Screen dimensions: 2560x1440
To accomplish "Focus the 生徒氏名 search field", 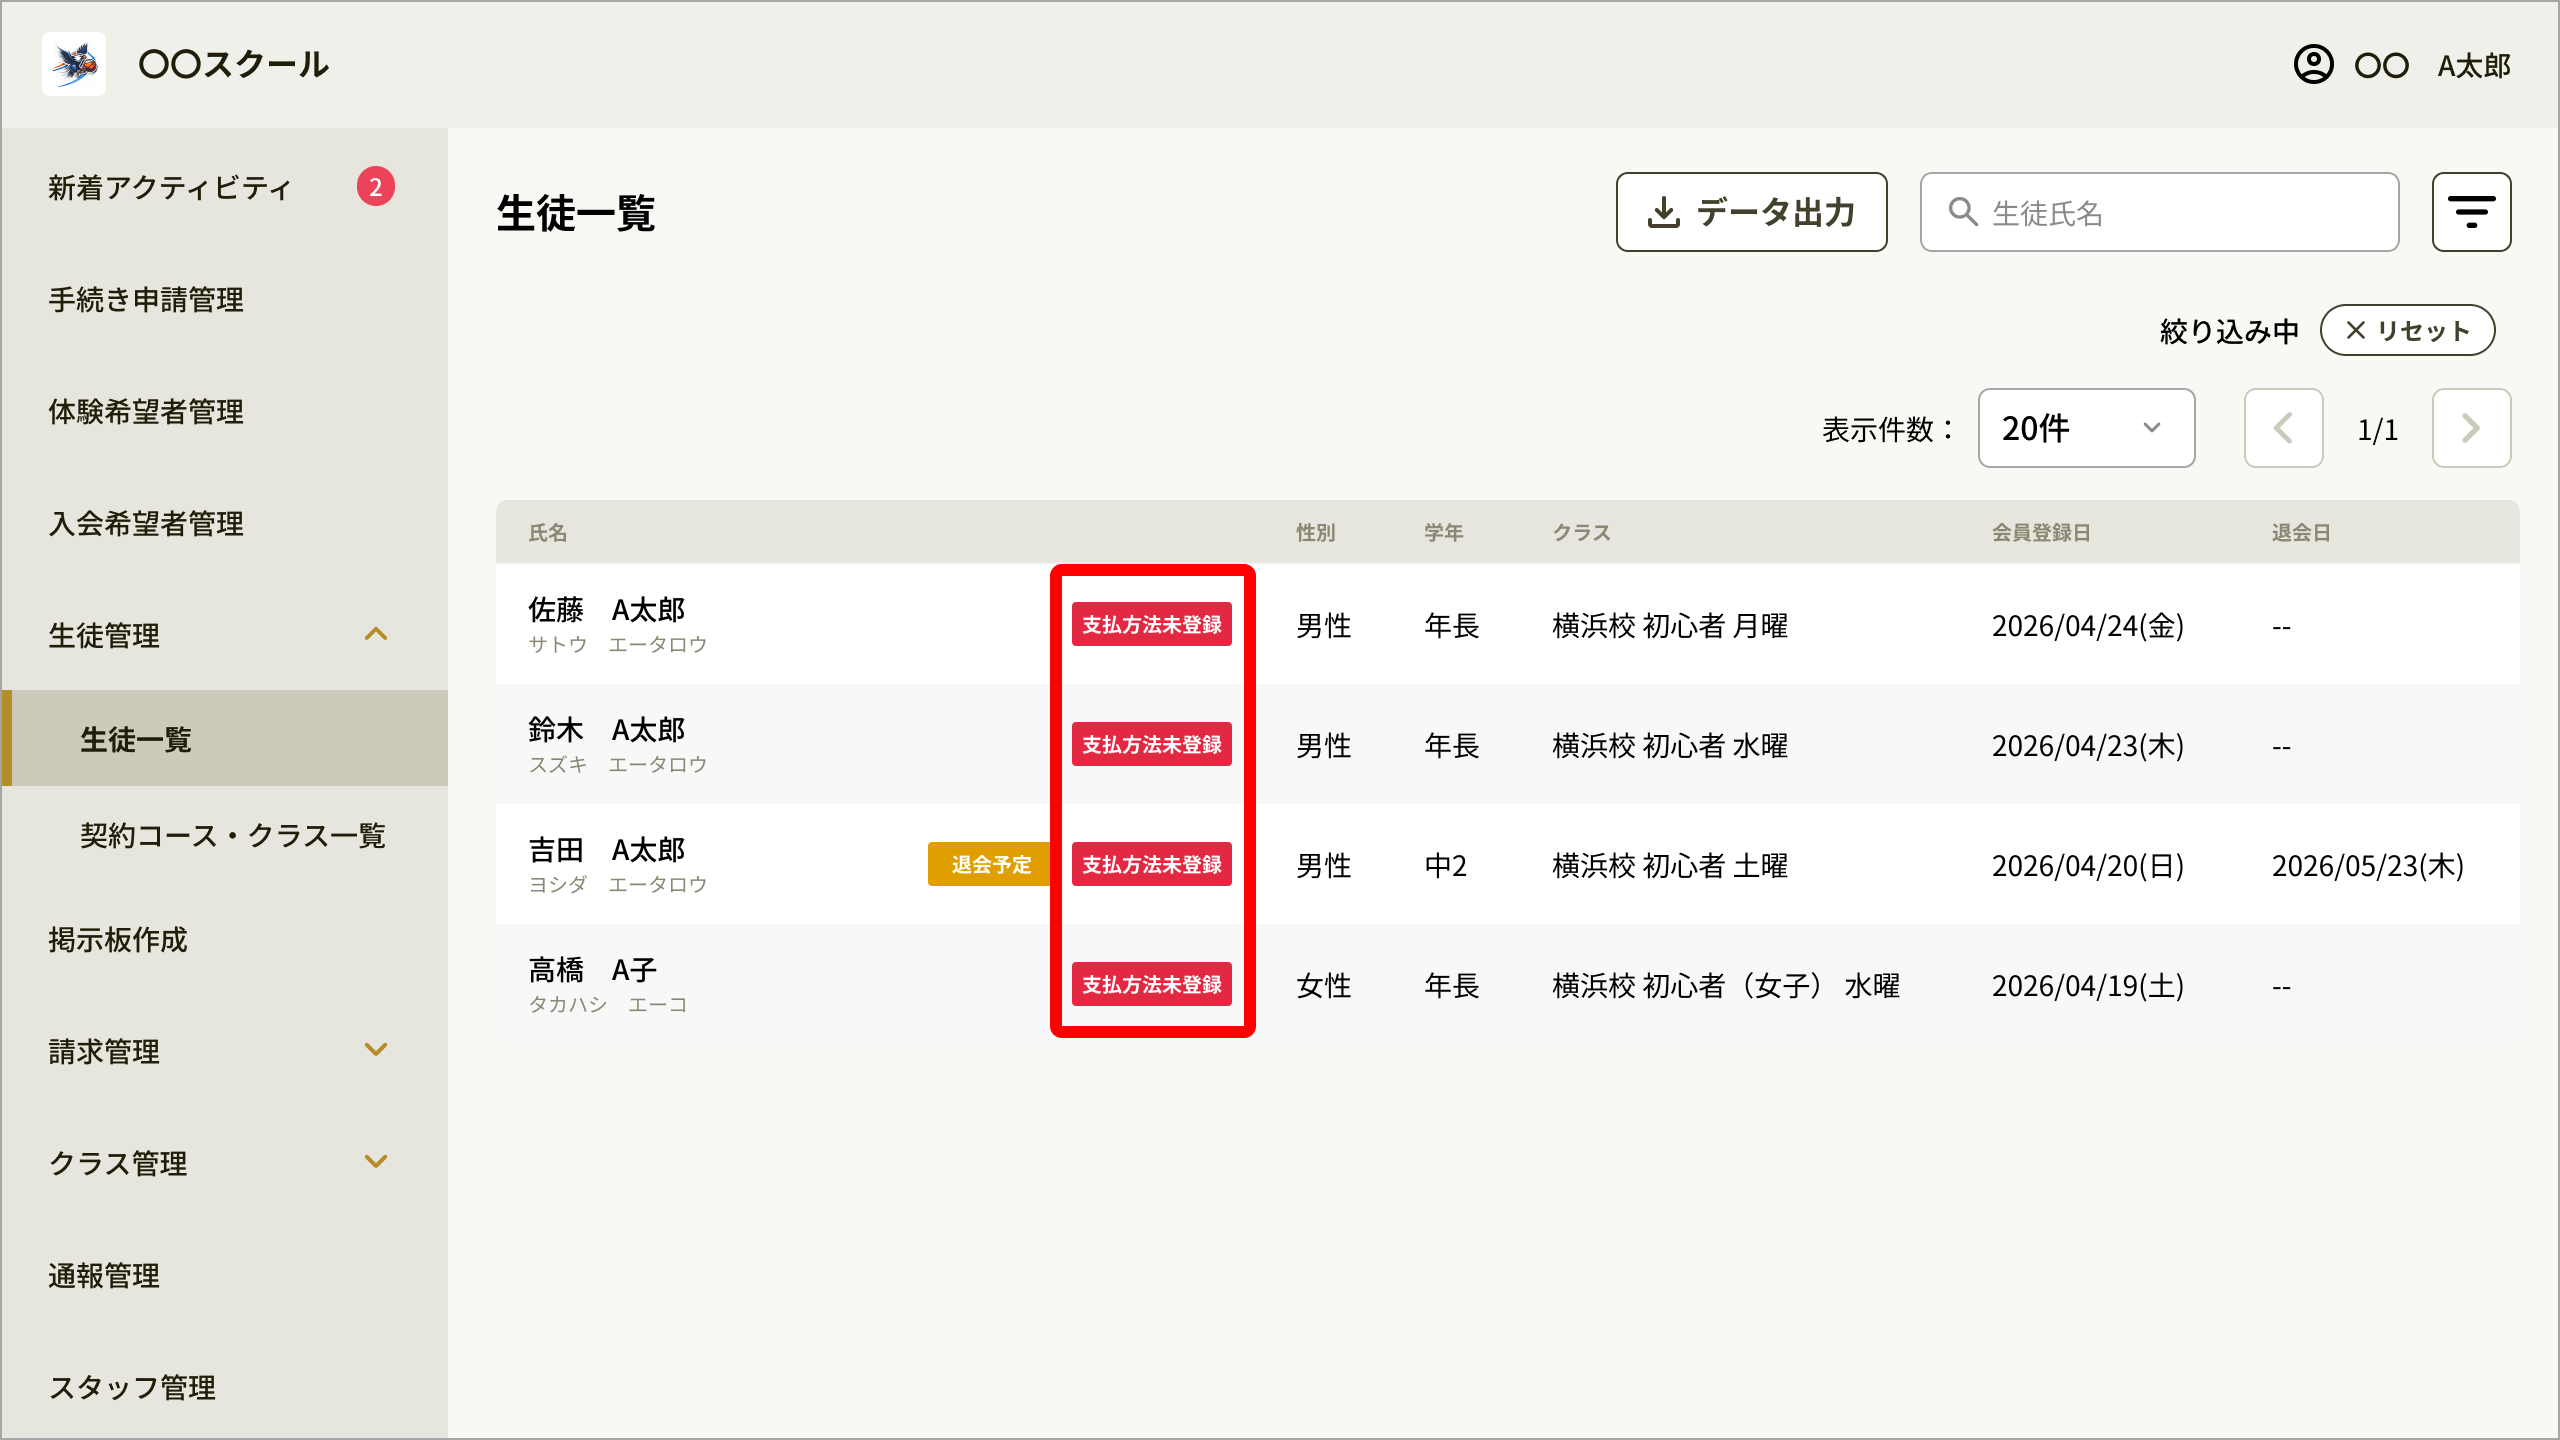I will tap(2159, 212).
